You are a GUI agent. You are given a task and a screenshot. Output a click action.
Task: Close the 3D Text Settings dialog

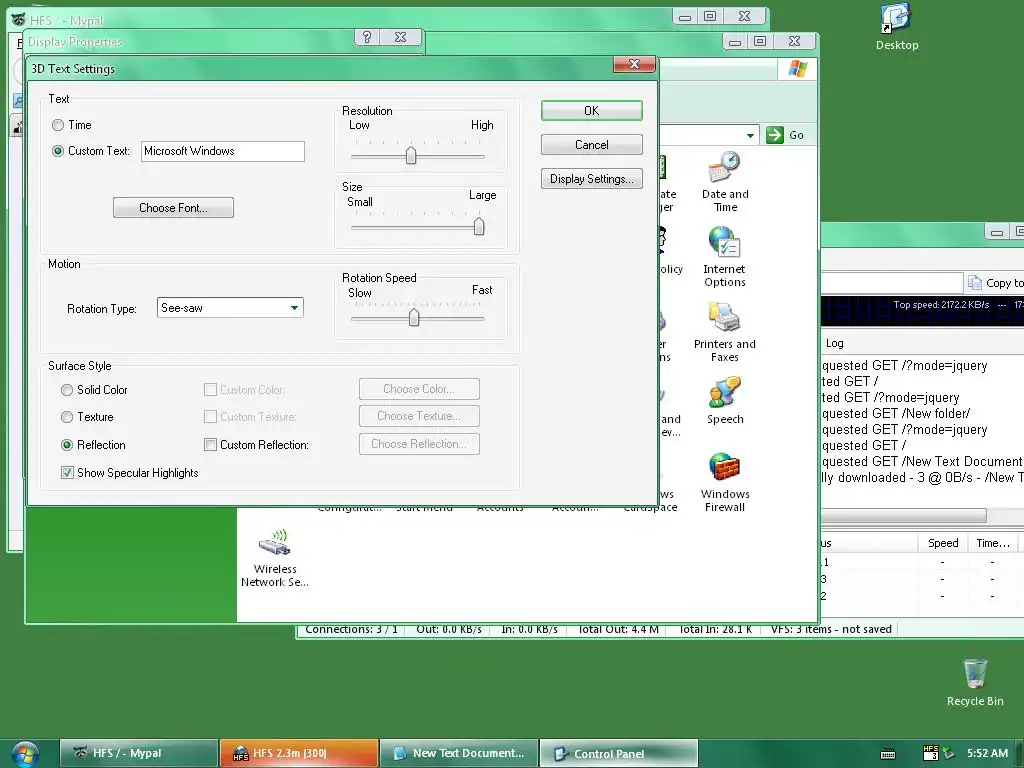(x=633, y=64)
